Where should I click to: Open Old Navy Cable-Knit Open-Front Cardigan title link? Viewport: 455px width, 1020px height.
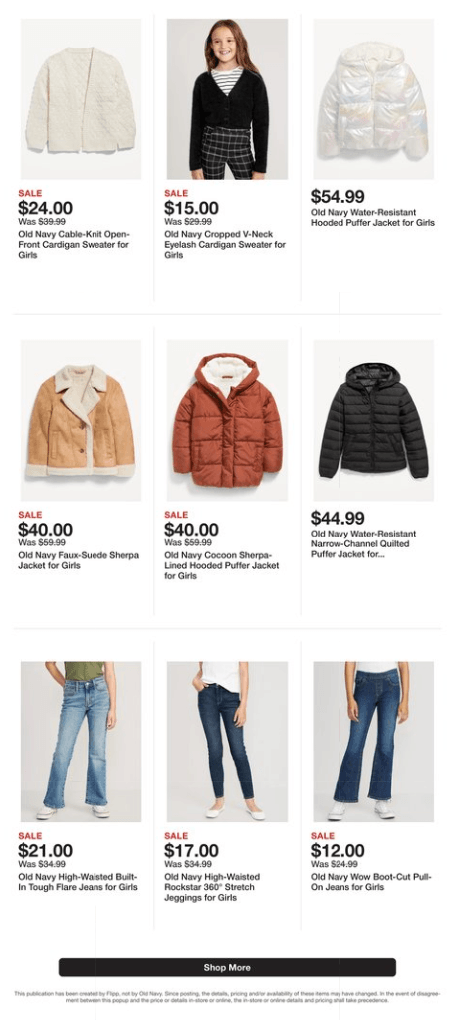[x=74, y=245]
